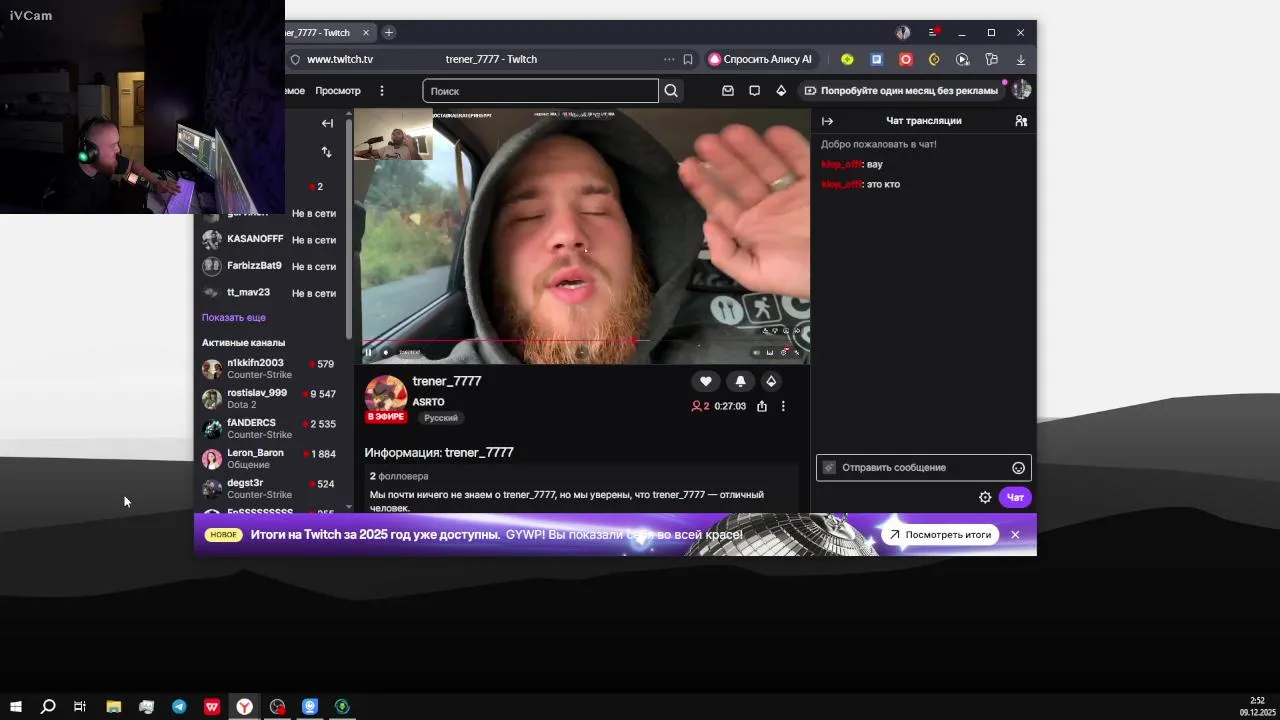
Task: Open Windows taskbar search
Action: tap(47, 707)
